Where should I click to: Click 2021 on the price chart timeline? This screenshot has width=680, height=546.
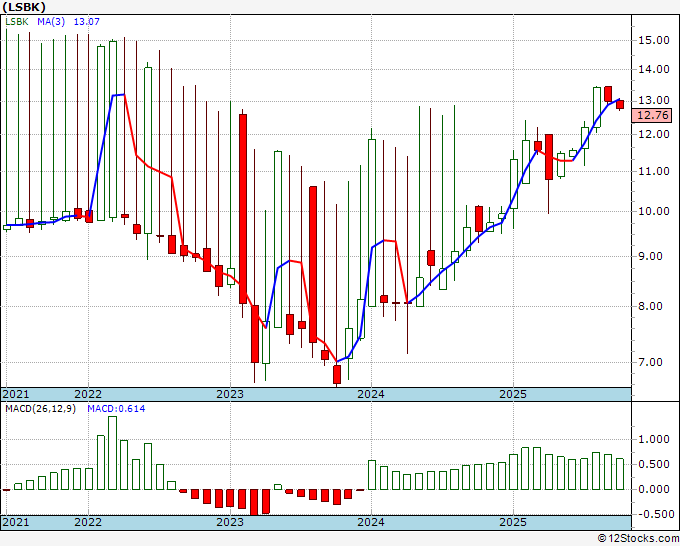point(16,394)
